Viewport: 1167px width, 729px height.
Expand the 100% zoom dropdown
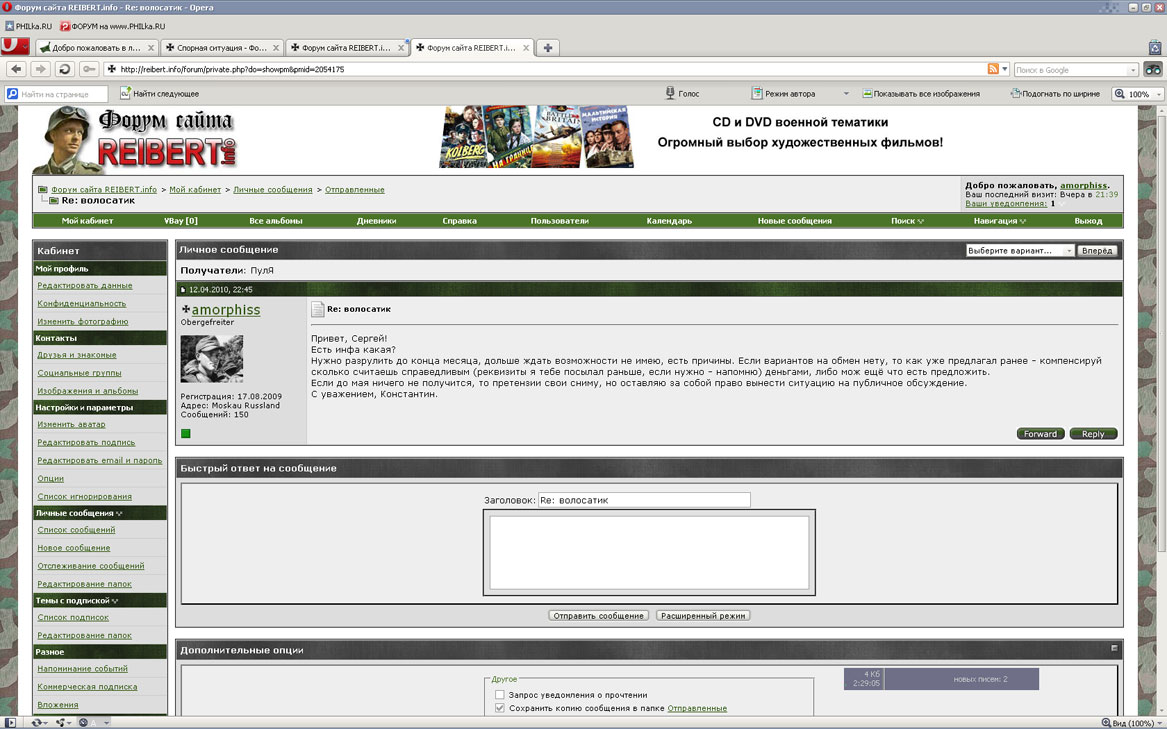point(1159,94)
